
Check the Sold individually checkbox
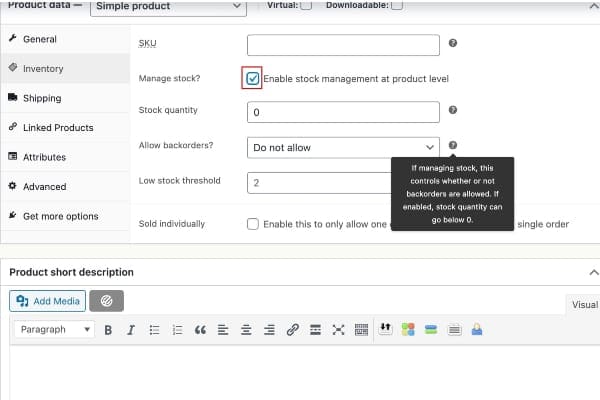(253, 224)
